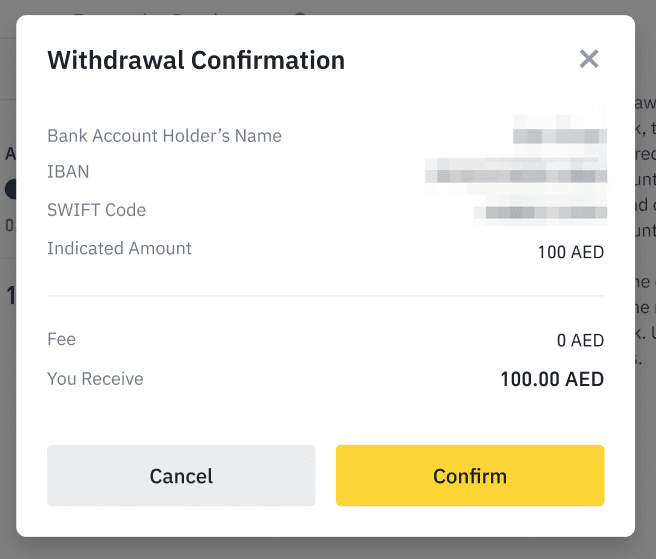Select the Bank Account Holder's Name label
Viewport: 656px width, 559px height.
click(x=164, y=136)
